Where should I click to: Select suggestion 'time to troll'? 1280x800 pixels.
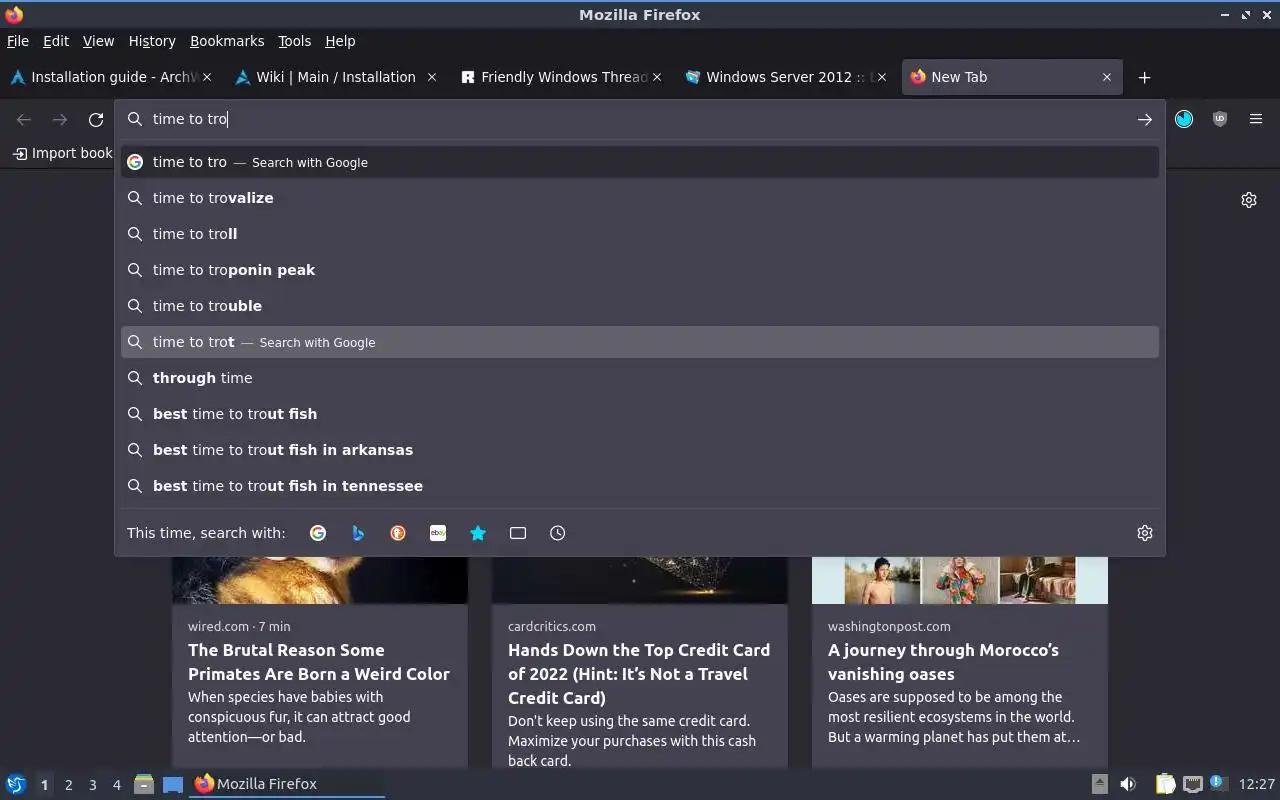pos(640,234)
